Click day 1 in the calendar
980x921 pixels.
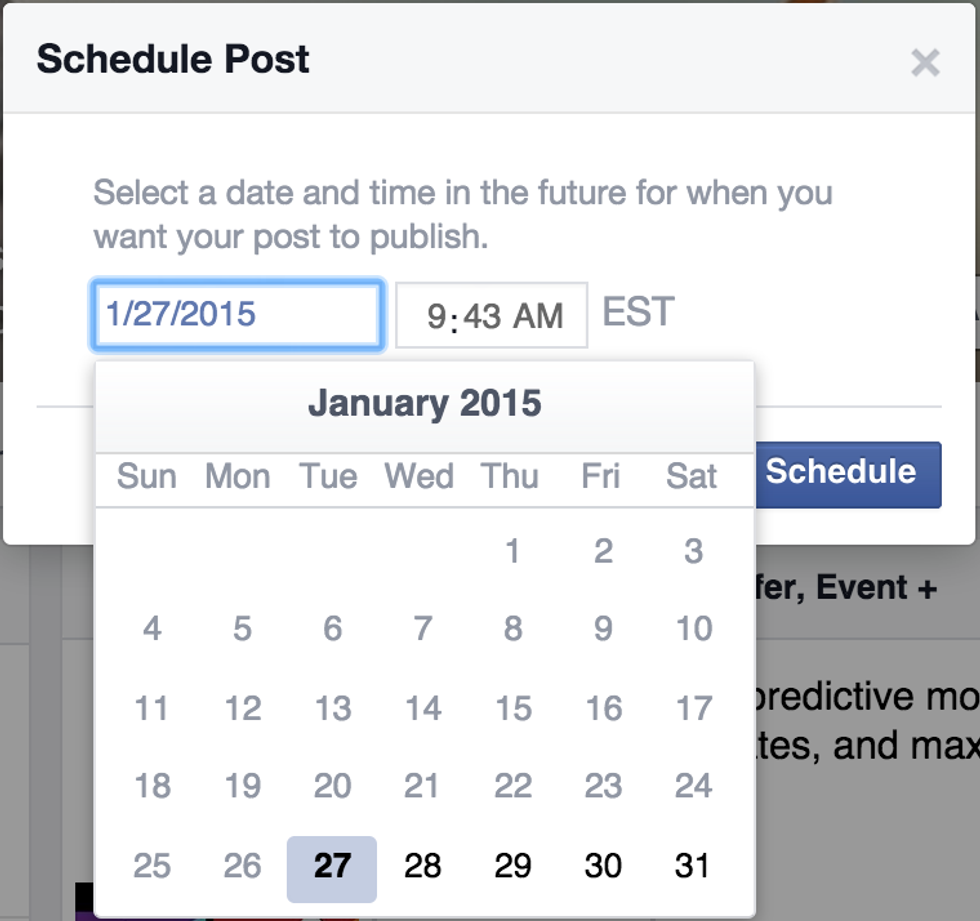click(513, 551)
